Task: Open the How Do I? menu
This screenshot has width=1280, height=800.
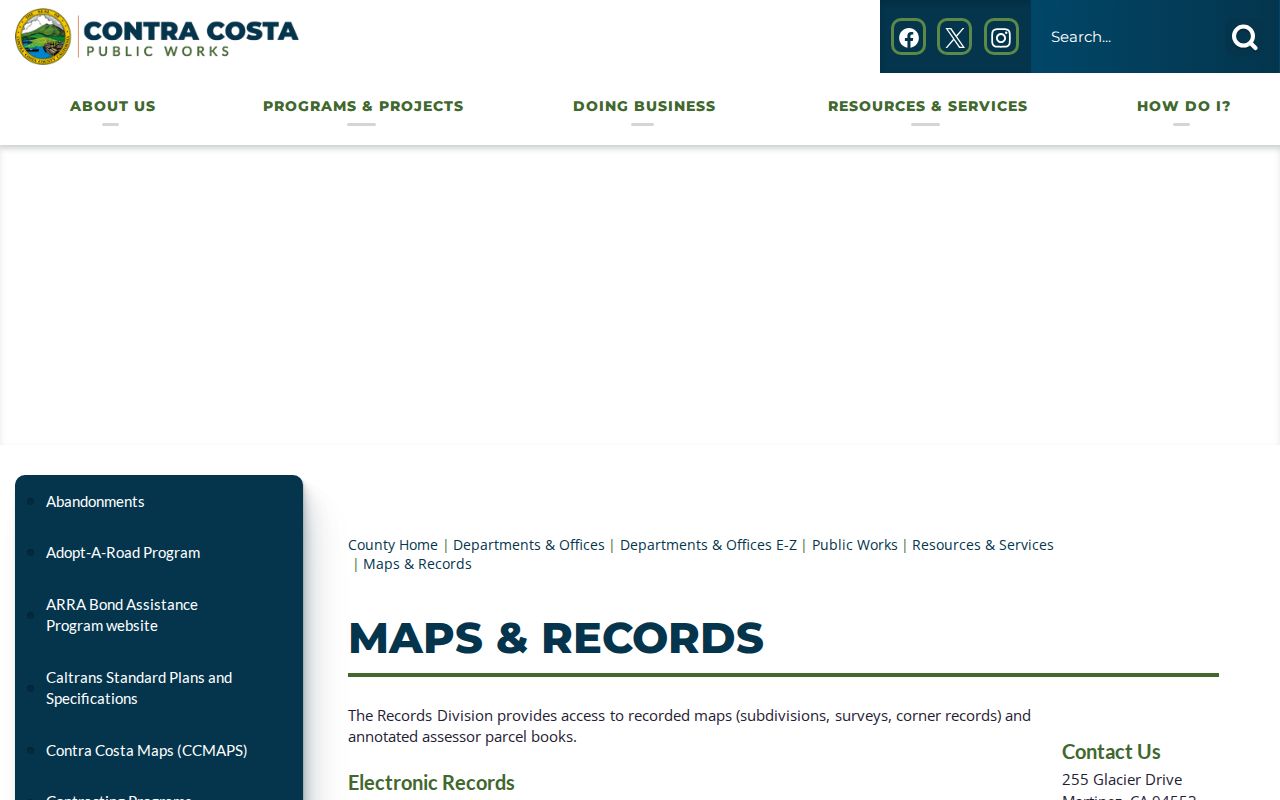Action: pos(1183,106)
